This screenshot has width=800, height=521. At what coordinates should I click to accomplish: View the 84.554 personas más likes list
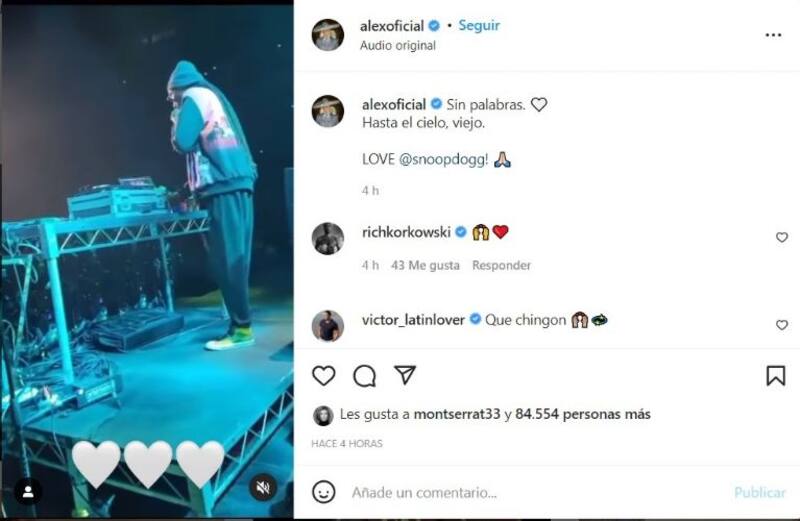click(583, 414)
